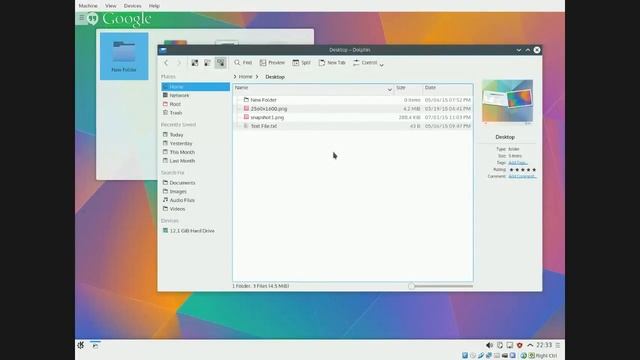Search for Images in sidebar
Screen dimensions: 640x360
pos(196,191)
